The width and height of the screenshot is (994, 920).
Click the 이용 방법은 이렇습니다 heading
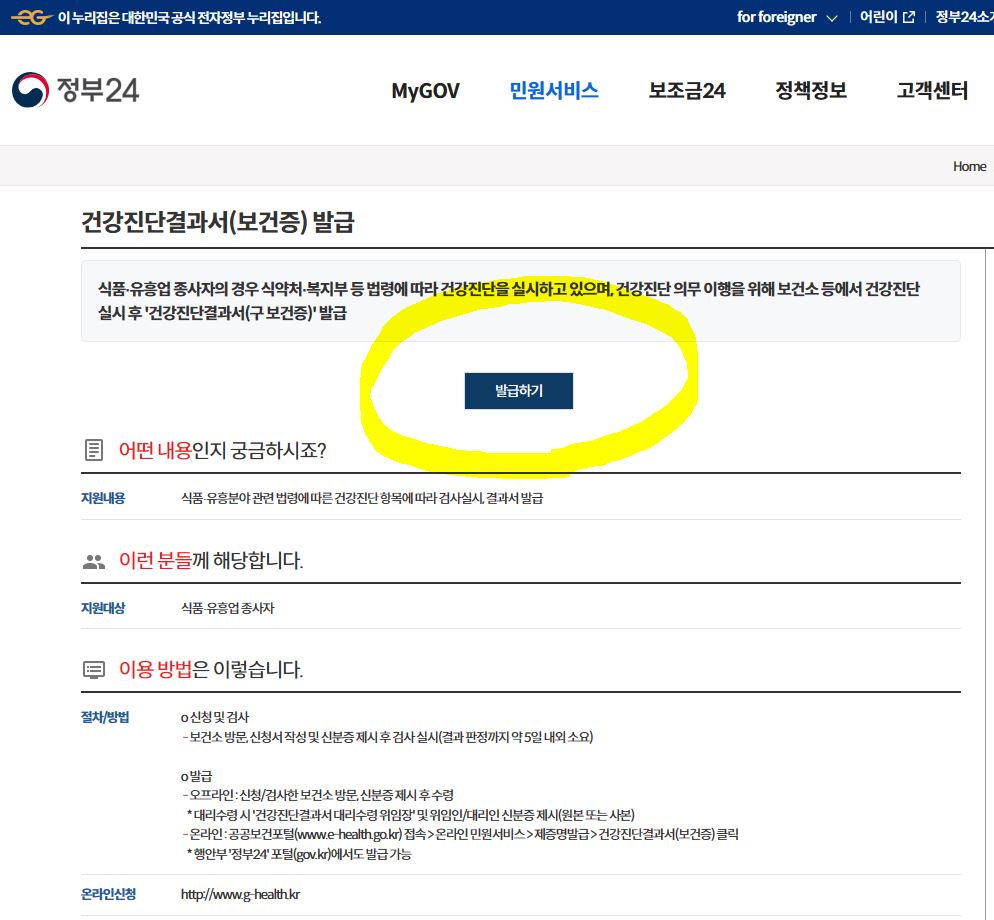click(x=211, y=670)
